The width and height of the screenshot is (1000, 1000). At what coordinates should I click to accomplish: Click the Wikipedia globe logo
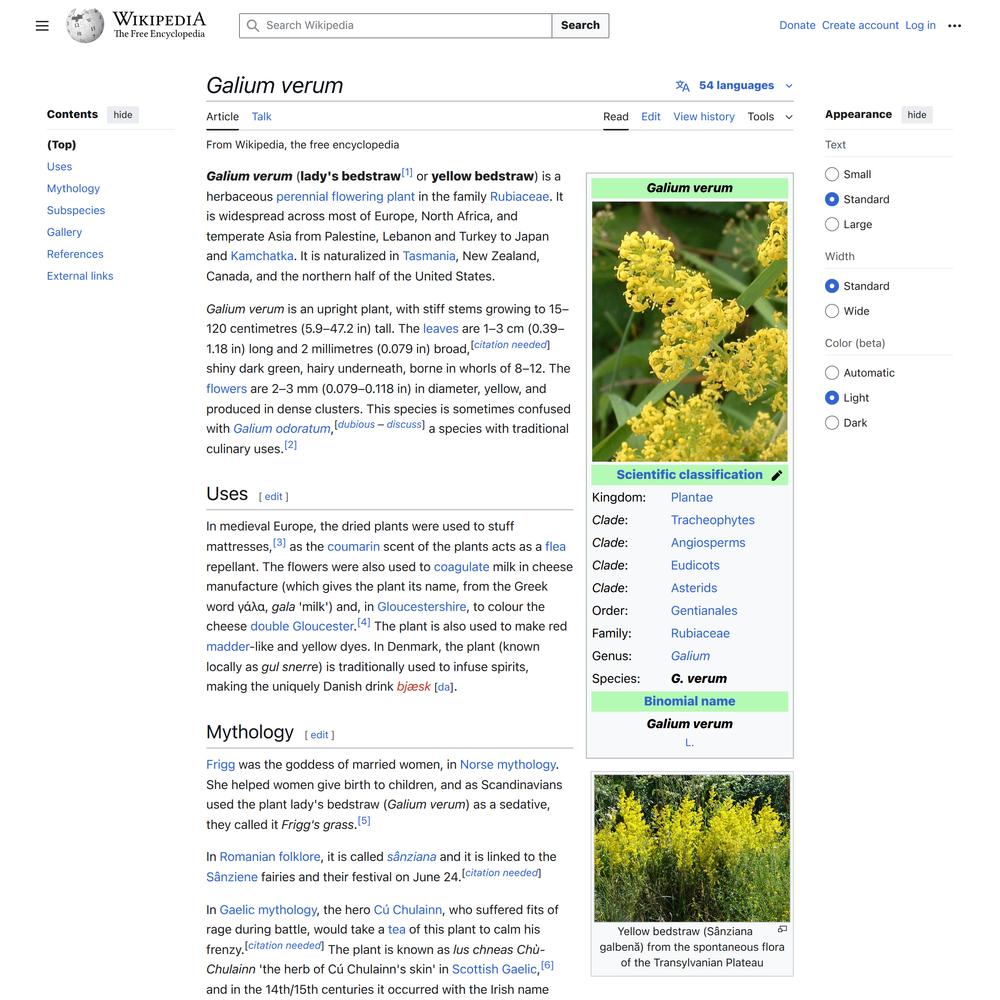[x=85, y=26]
